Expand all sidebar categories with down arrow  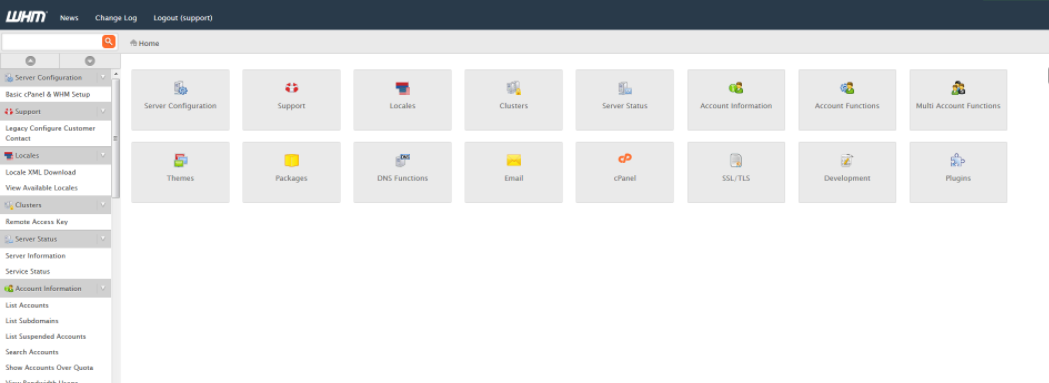90,61
